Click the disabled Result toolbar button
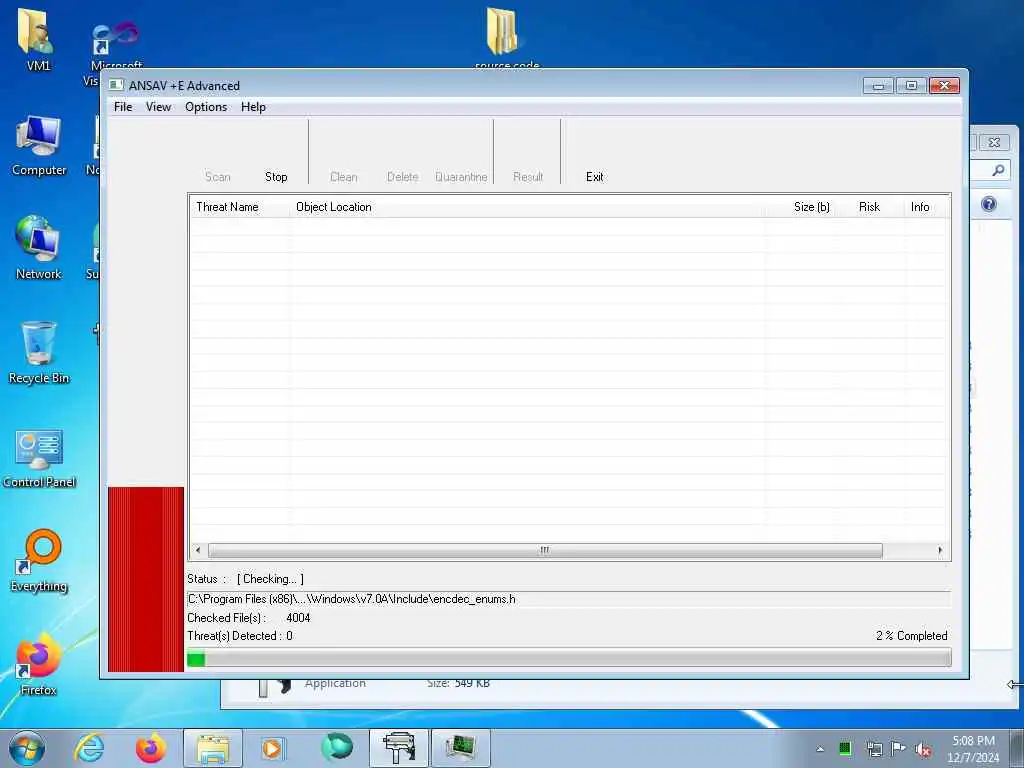The width and height of the screenshot is (1024, 768). click(x=528, y=177)
